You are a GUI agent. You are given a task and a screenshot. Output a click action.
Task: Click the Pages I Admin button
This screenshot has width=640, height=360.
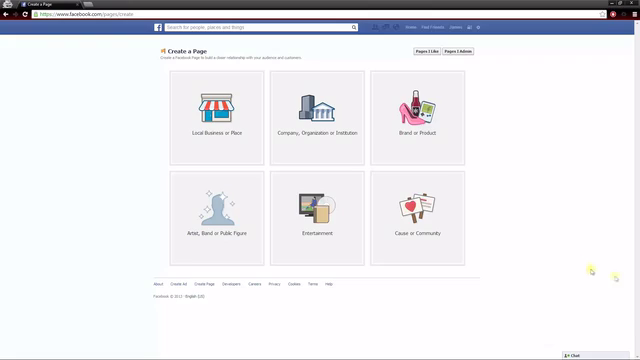(x=458, y=51)
